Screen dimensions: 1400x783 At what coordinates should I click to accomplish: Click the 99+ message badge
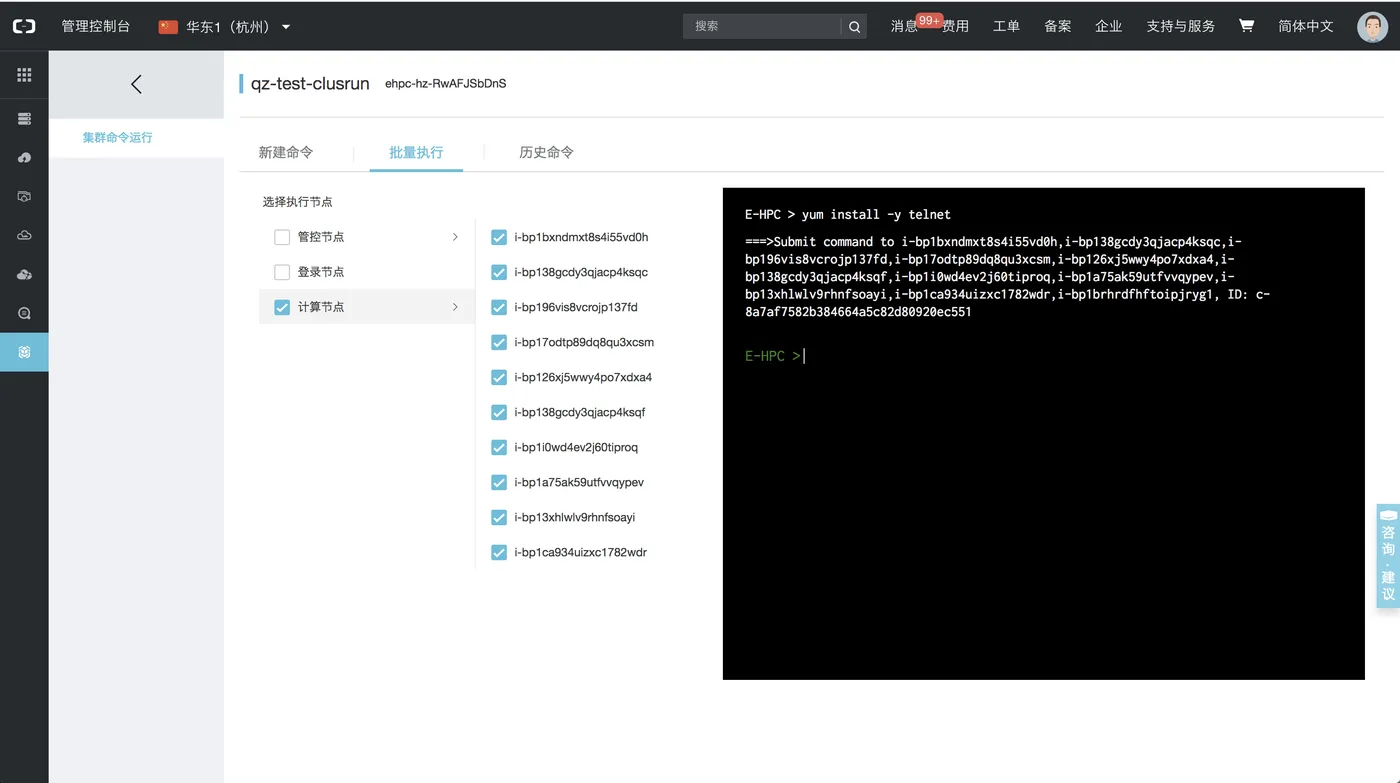tap(929, 20)
